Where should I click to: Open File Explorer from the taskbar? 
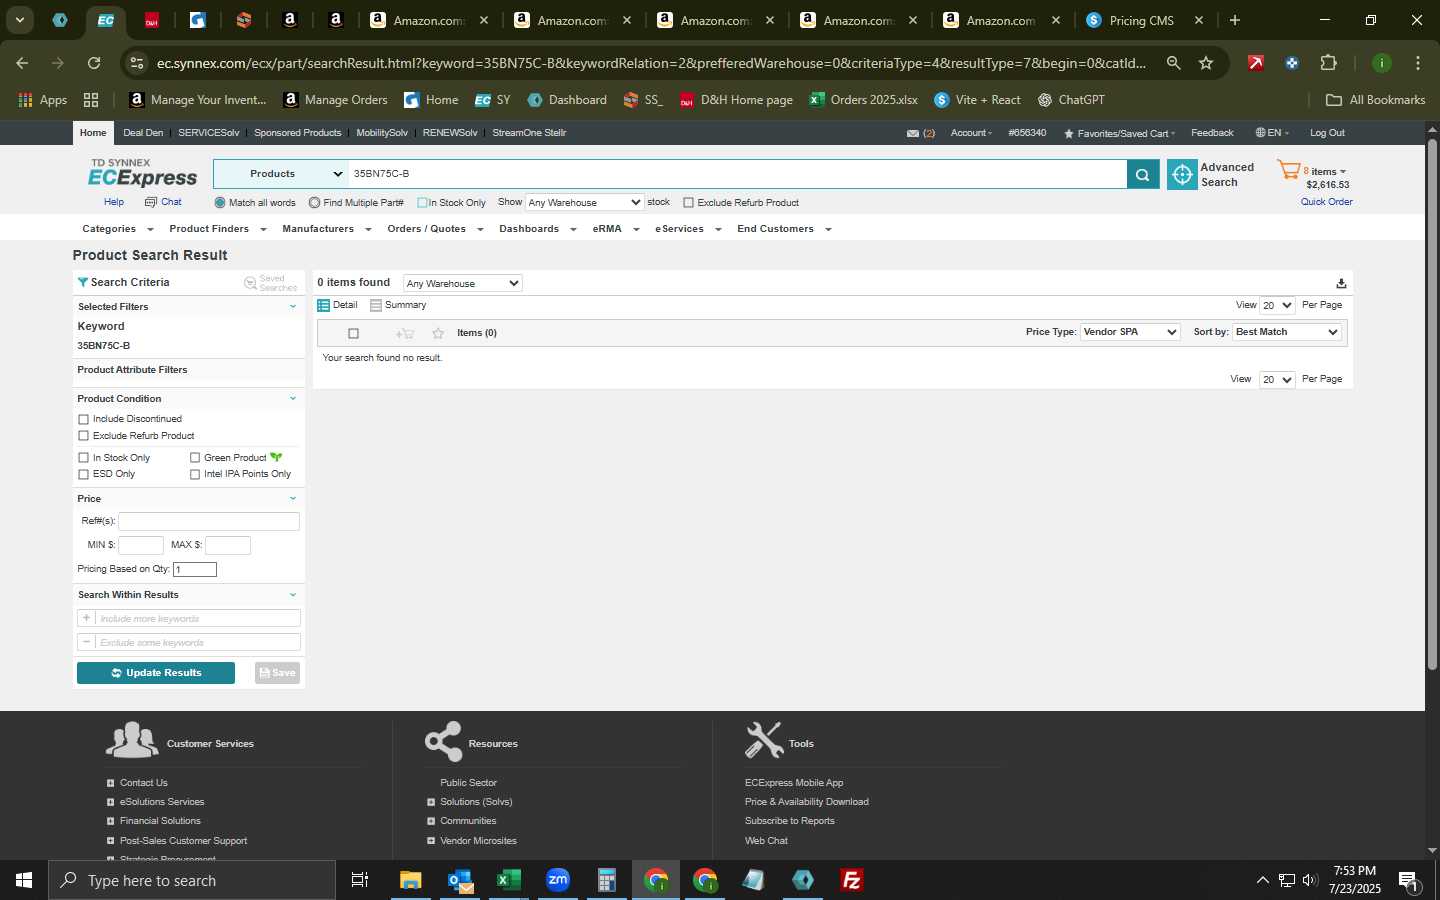[411, 880]
